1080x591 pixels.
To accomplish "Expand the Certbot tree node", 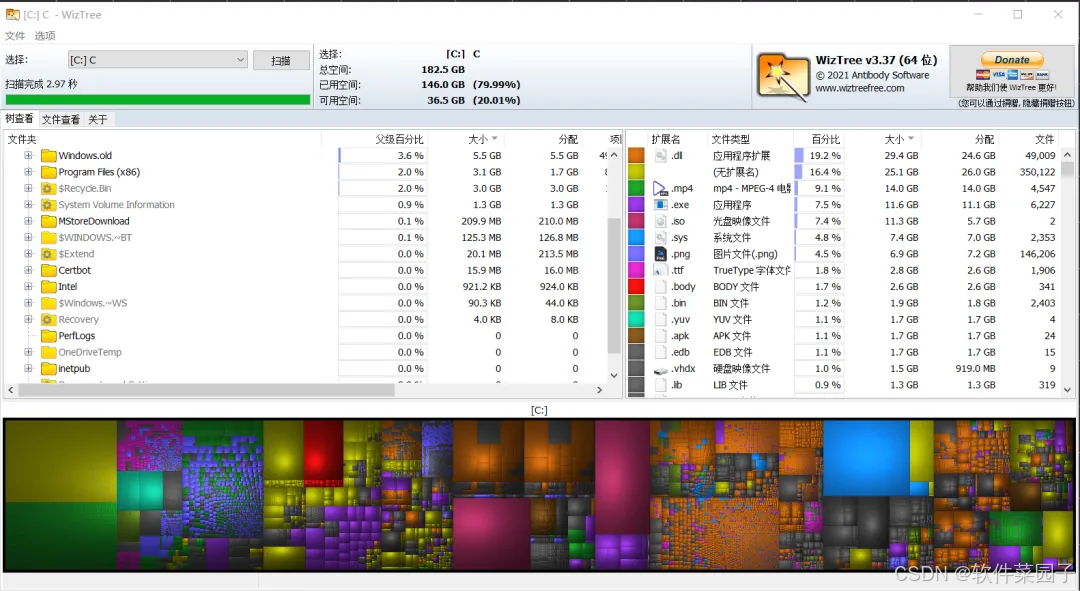I will click(28, 270).
